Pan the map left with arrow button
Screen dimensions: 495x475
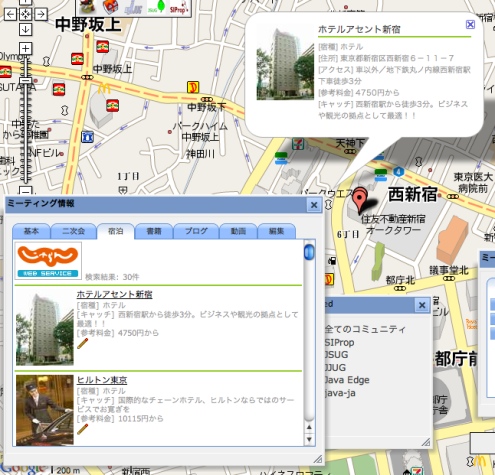point(11,14)
